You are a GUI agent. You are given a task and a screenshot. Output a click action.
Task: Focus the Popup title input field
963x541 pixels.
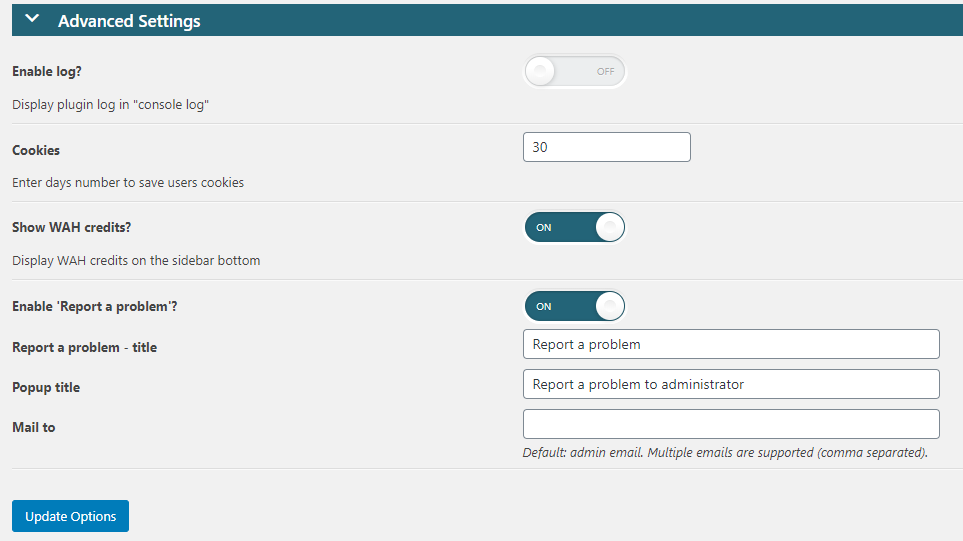731,384
